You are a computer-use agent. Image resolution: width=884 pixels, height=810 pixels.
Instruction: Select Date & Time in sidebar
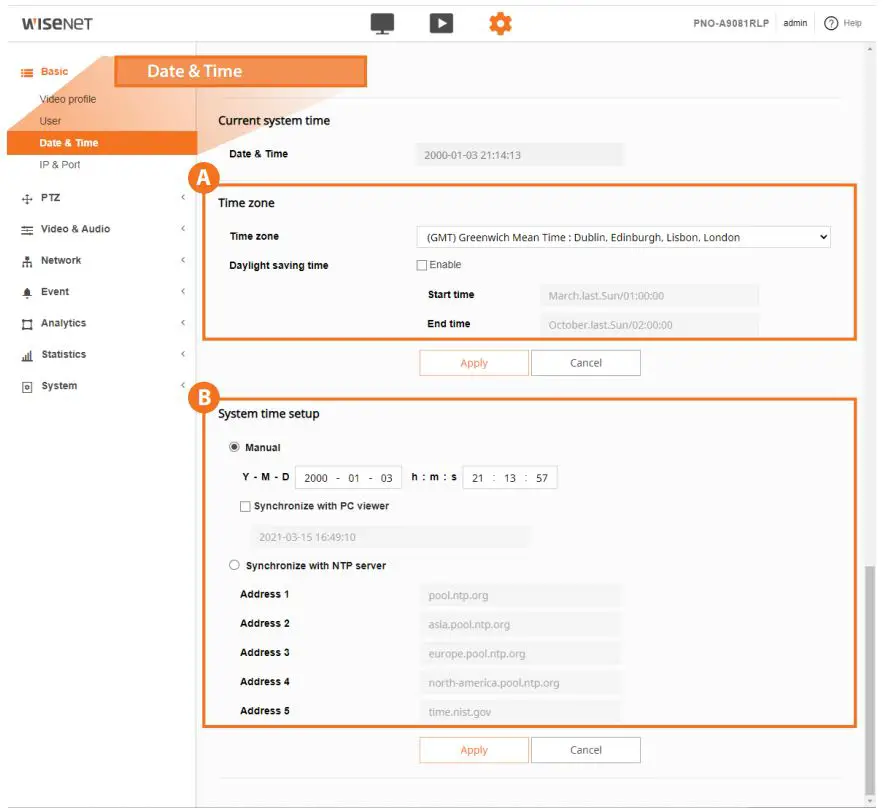(102, 143)
